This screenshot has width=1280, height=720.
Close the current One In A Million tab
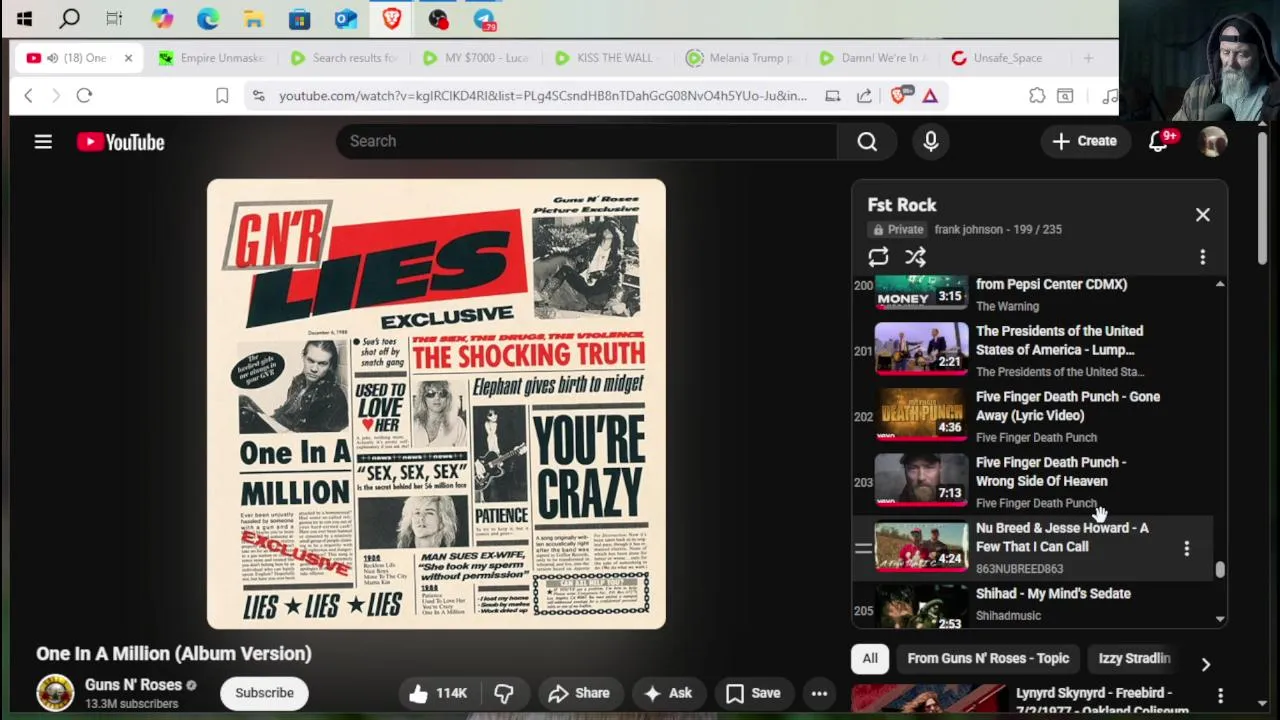point(128,58)
